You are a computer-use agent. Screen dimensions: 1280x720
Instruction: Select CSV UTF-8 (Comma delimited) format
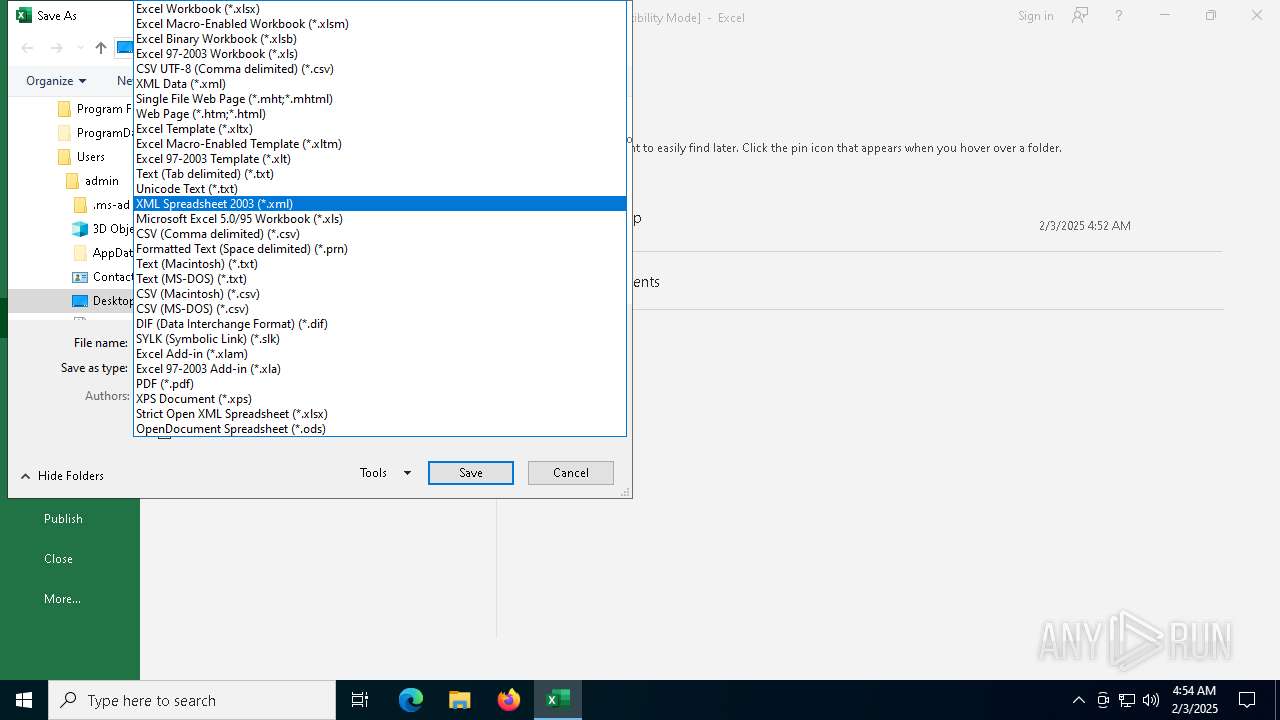tap(380, 69)
